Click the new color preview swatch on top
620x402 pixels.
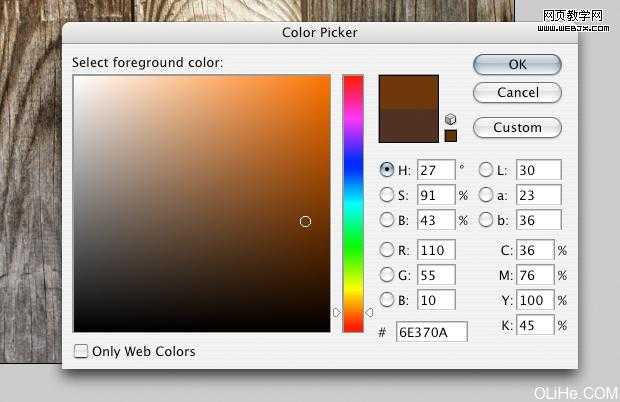(408, 92)
